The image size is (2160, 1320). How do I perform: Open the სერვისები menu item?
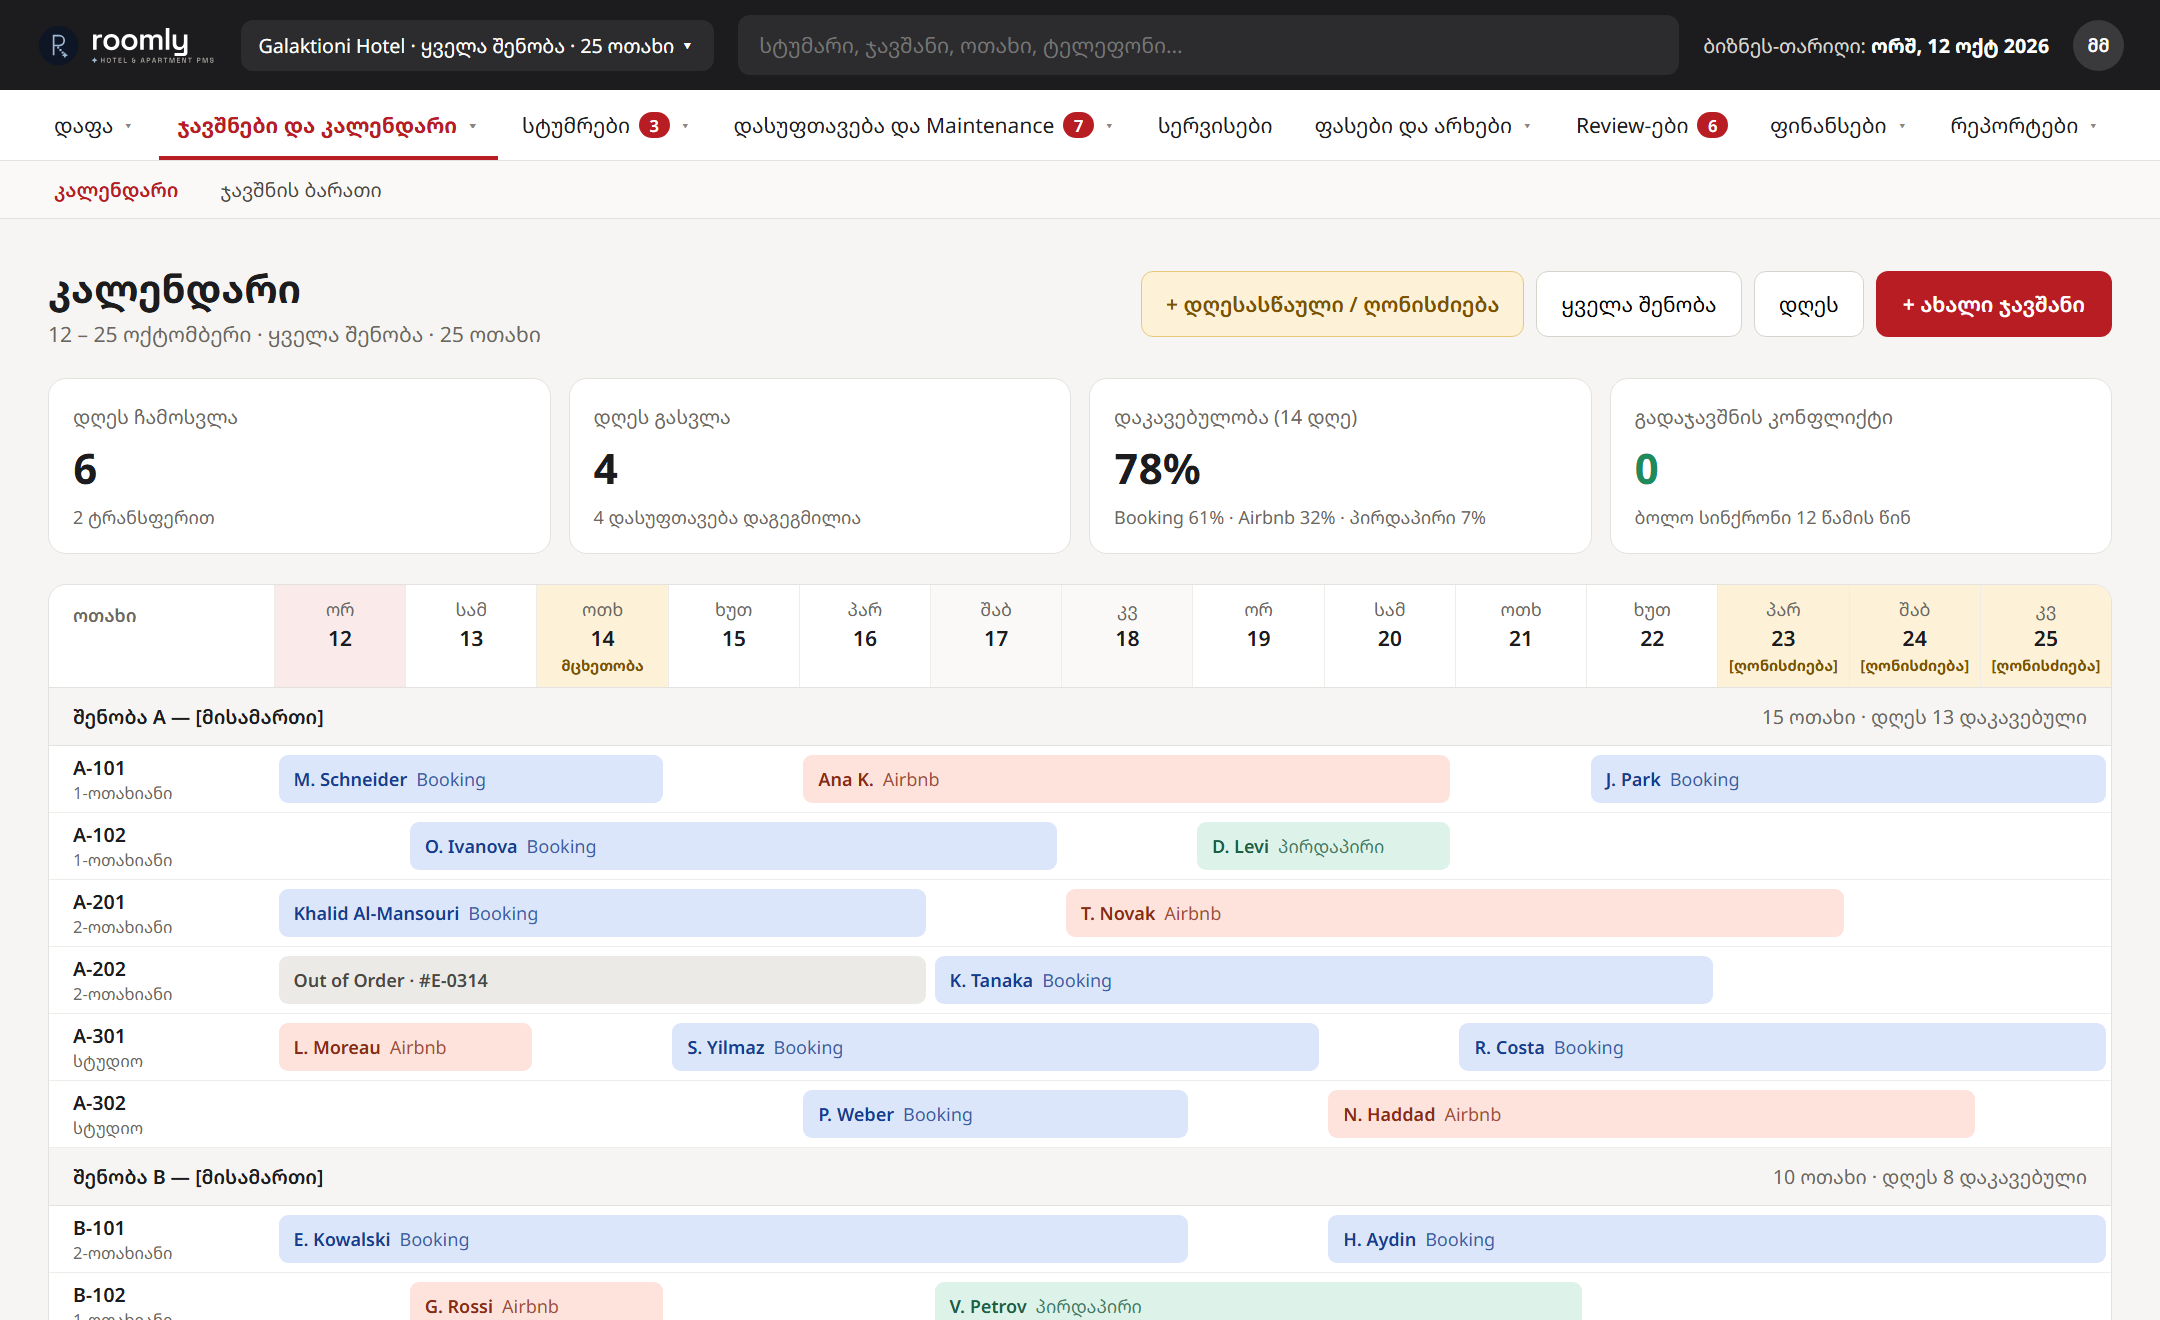[x=1215, y=125]
